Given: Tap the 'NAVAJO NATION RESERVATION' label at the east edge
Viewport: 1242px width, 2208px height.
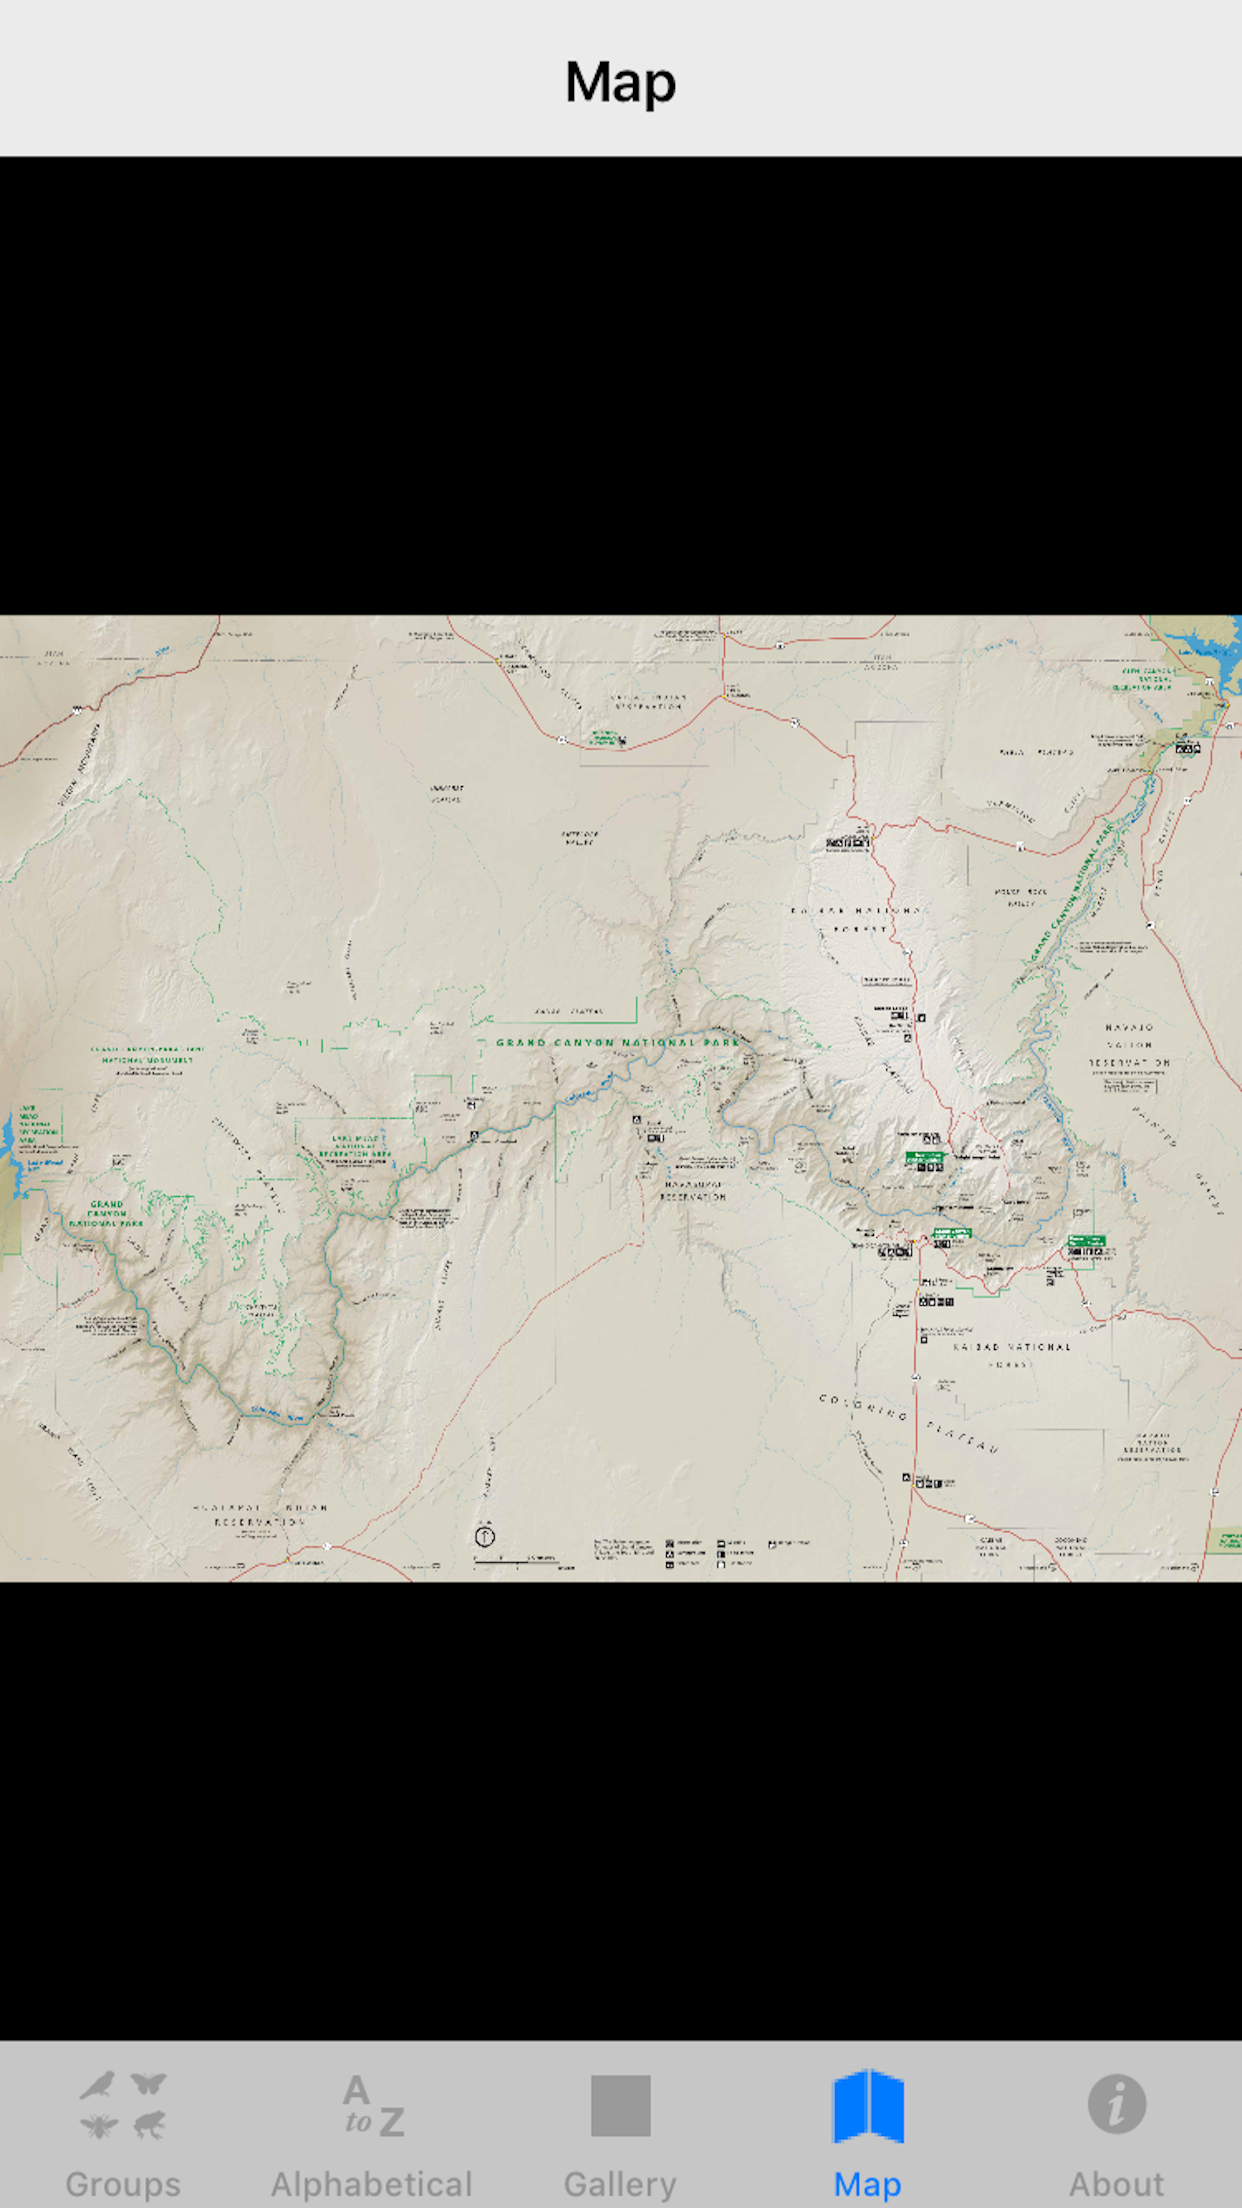Looking at the screenshot, I should [x=1130, y=1045].
